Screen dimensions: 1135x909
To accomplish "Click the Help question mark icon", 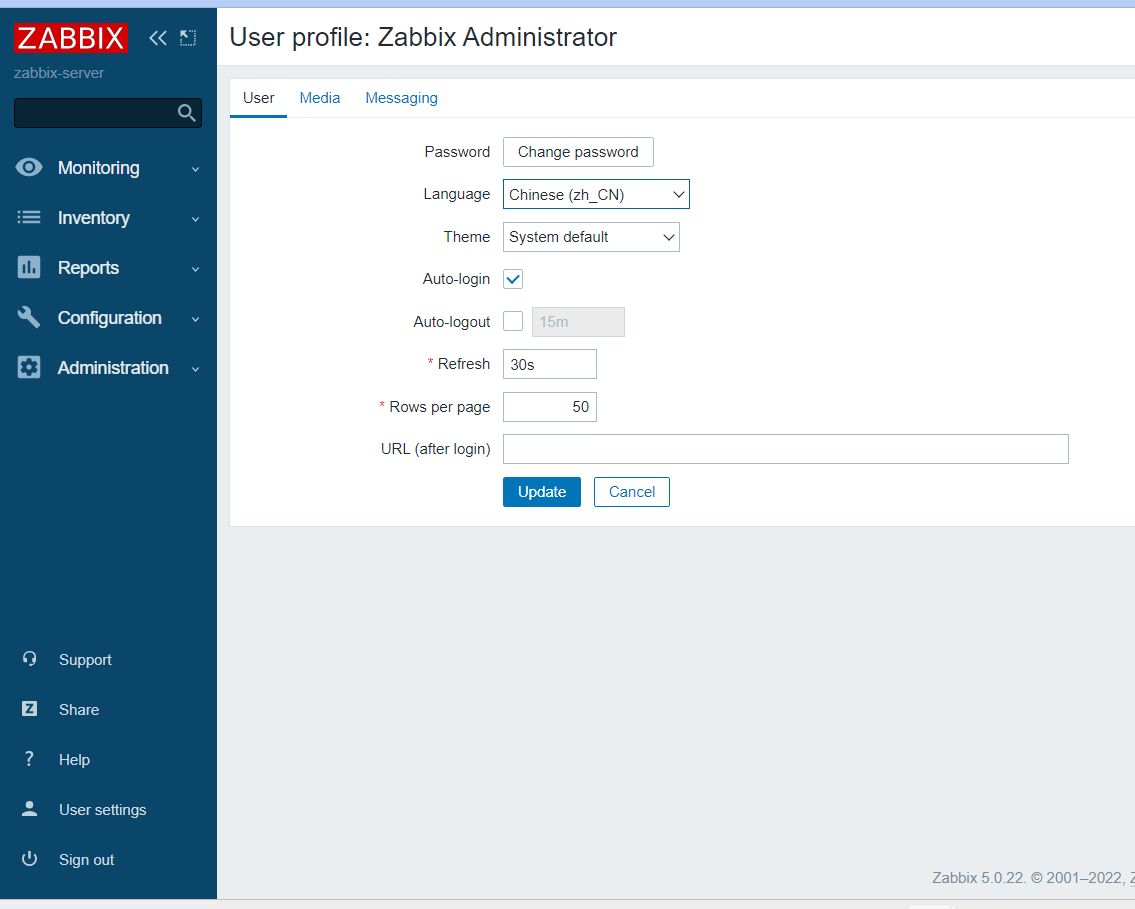I will click(x=30, y=758).
